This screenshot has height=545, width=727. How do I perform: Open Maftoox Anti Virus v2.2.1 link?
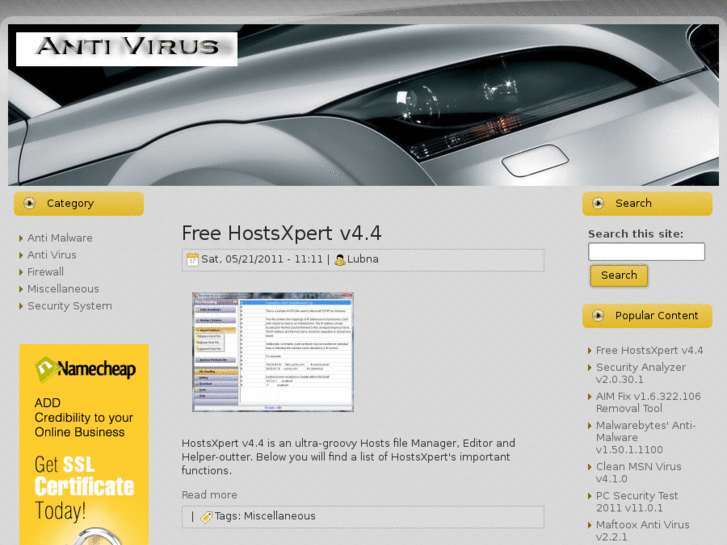click(x=643, y=531)
